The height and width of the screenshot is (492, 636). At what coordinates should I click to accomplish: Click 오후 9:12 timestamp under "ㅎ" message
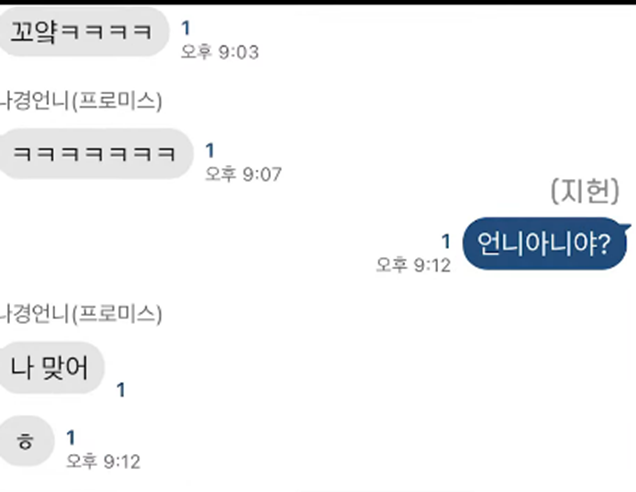[x=103, y=462]
